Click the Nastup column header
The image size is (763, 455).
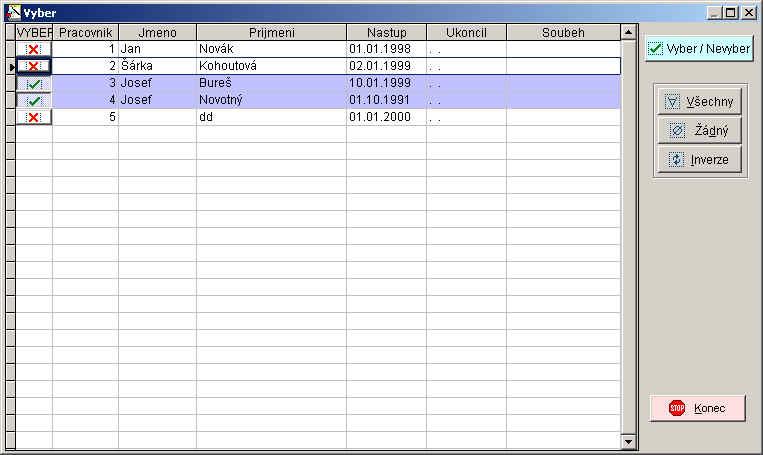point(386,33)
